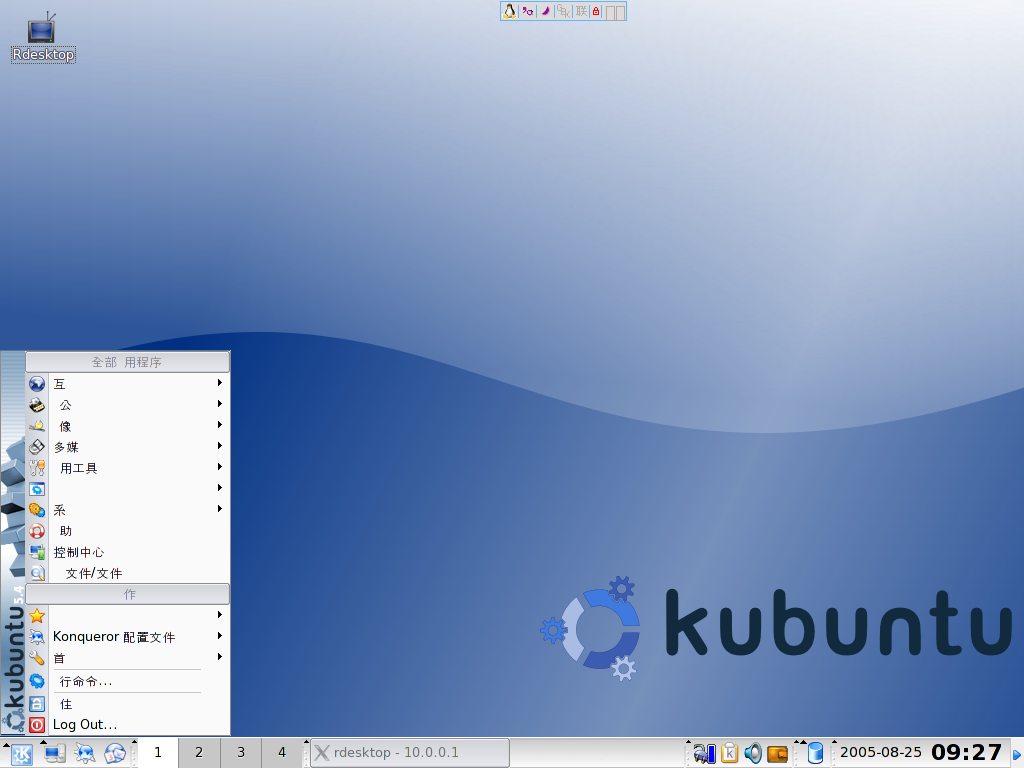Expand the 公 office submenu
This screenshot has height=768, width=1024.
coord(128,404)
